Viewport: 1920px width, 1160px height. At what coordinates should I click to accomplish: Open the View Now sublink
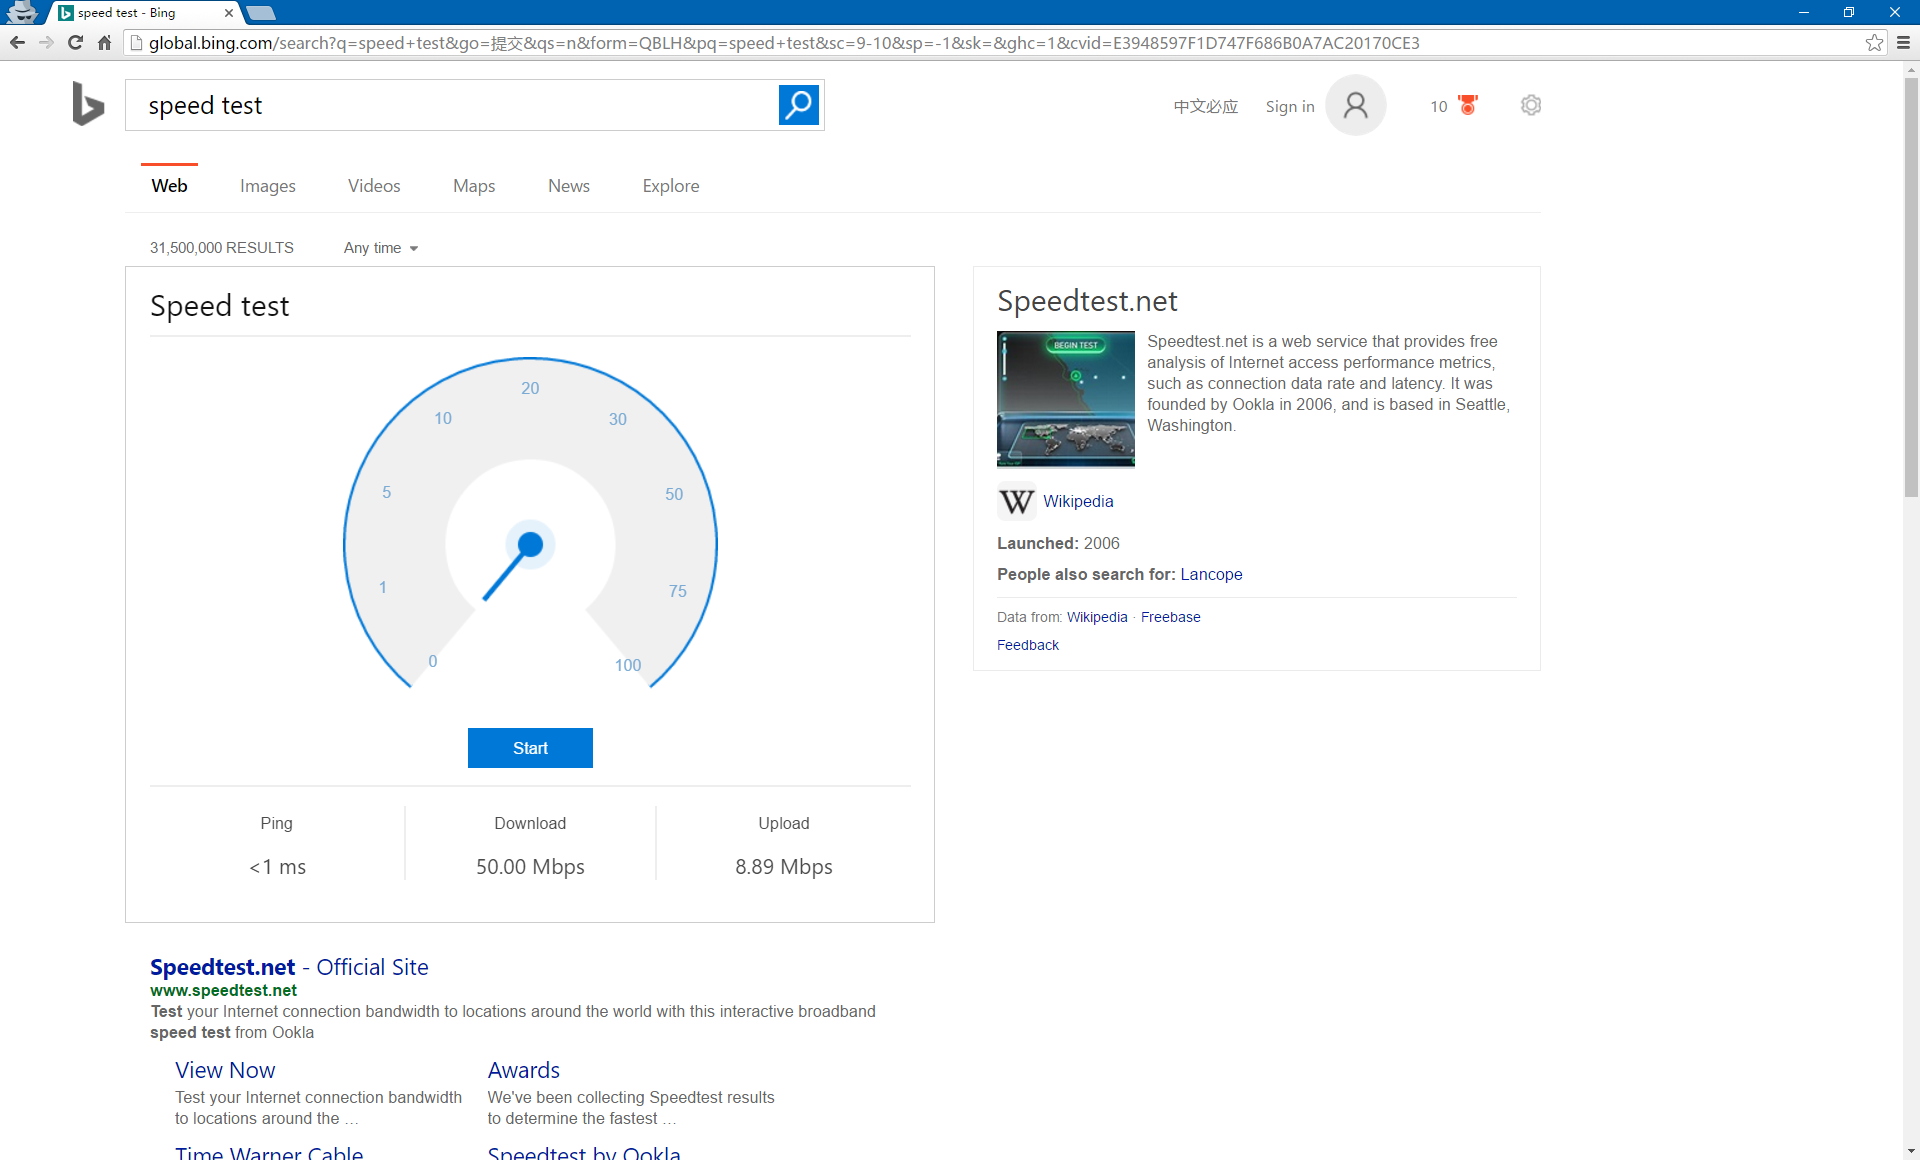225,1070
